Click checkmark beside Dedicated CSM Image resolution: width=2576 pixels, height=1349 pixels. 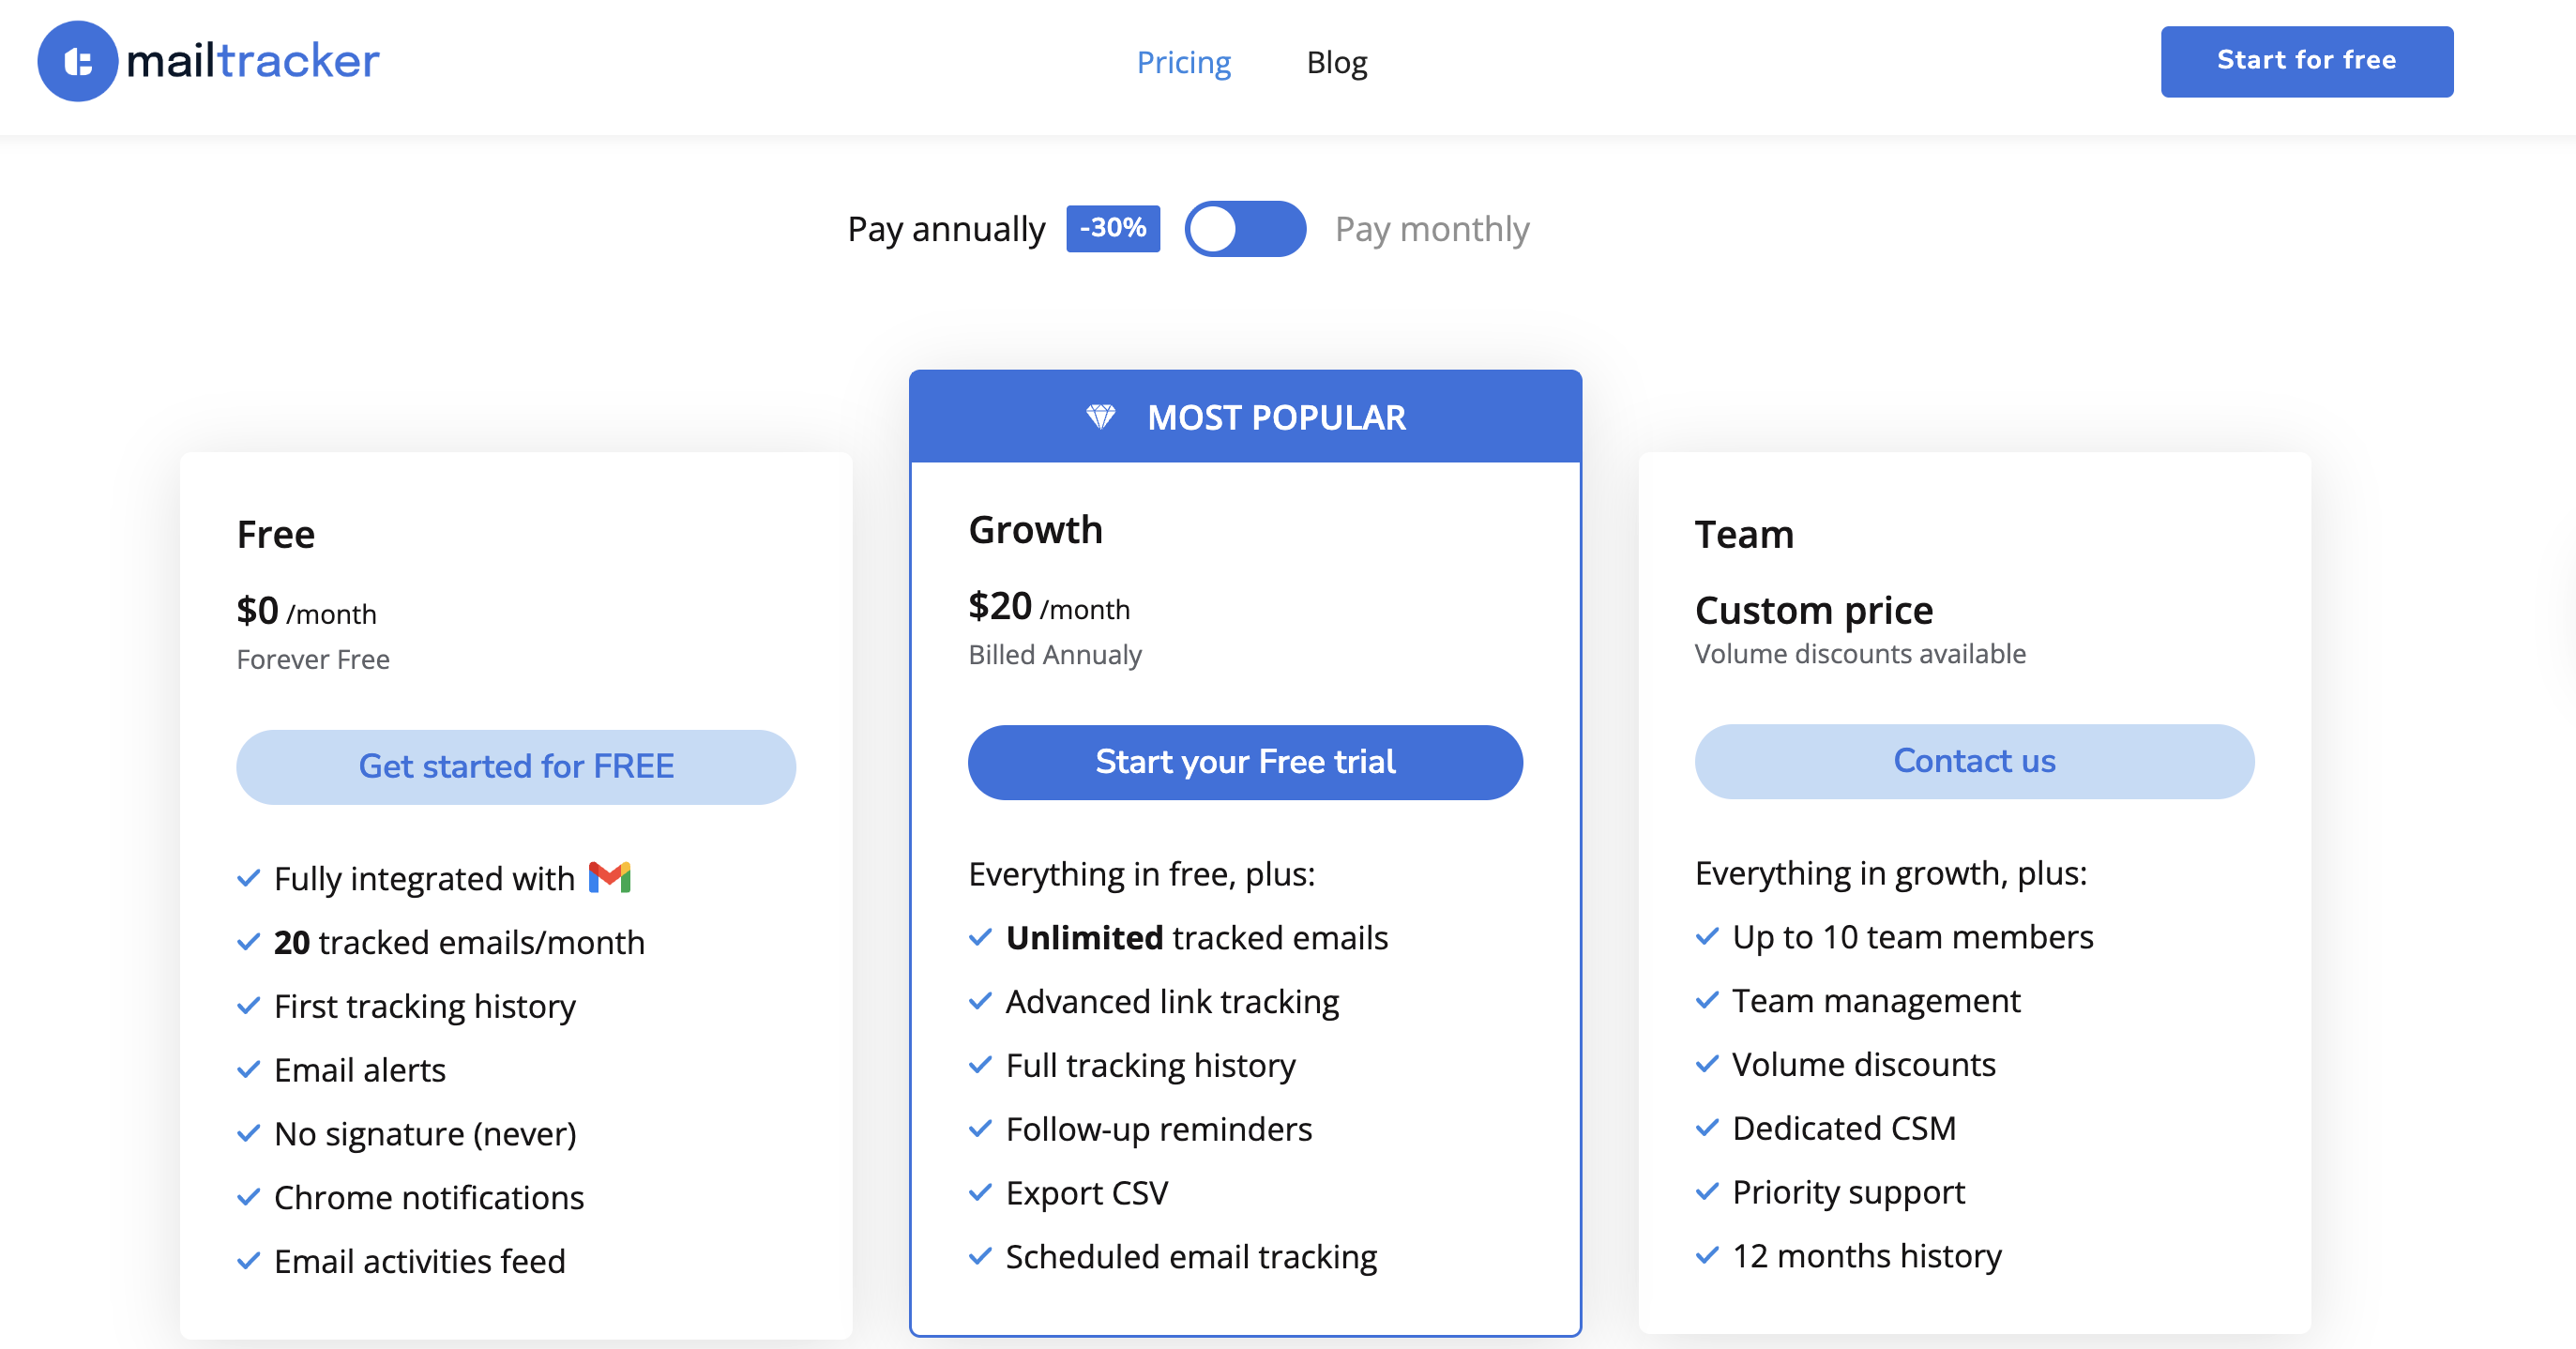1707,1128
